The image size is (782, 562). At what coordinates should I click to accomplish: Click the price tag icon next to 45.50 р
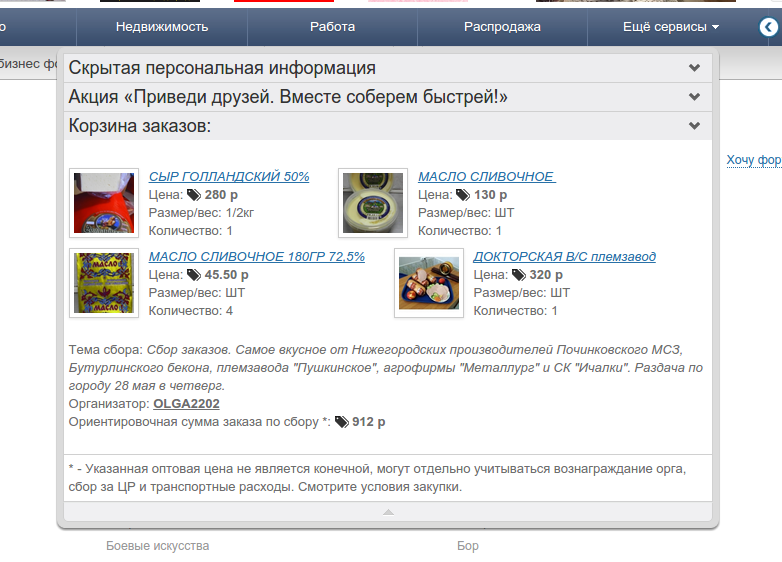tap(194, 274)
